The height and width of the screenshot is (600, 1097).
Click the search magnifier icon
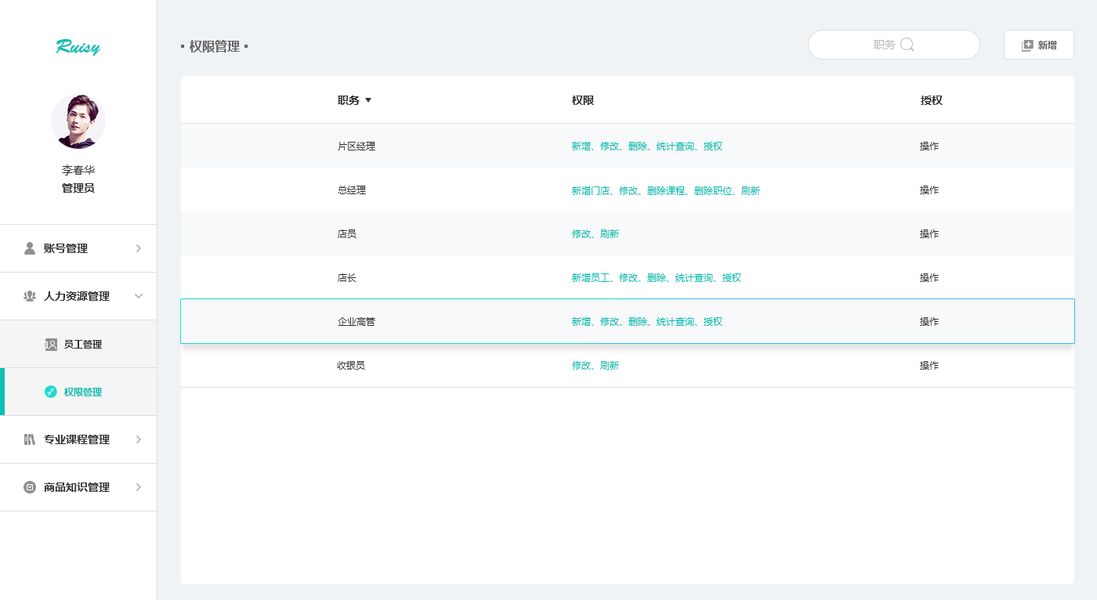tap(907, 45)
